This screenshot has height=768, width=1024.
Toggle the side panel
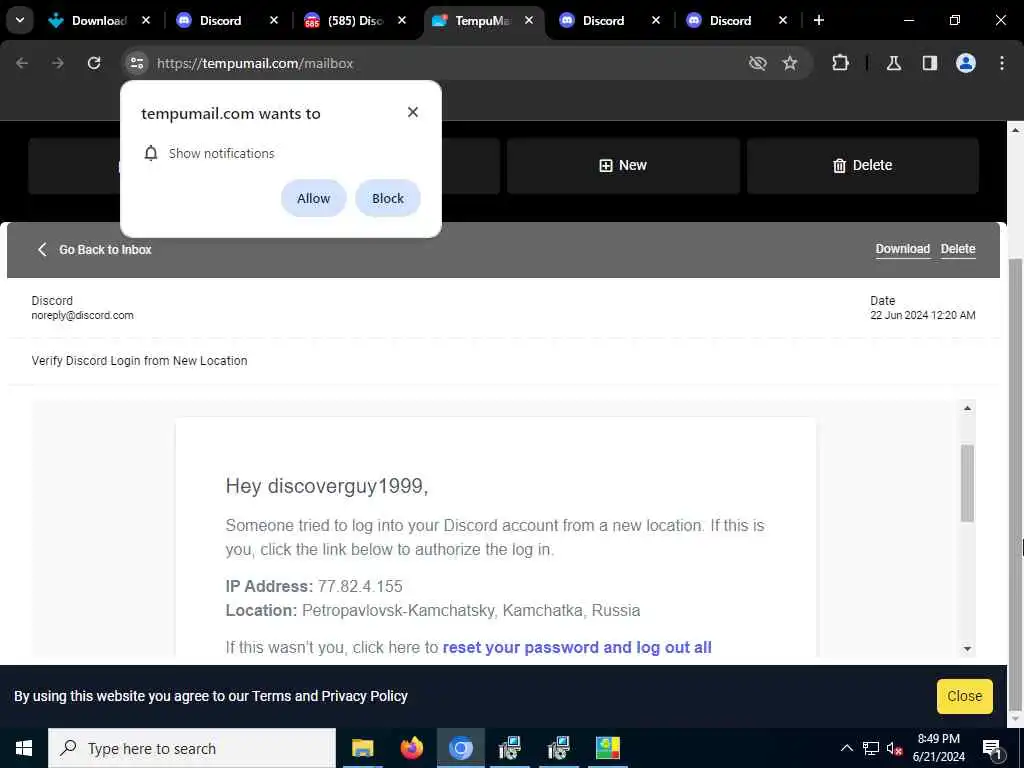pyautogui.click(x=930, y=63)
